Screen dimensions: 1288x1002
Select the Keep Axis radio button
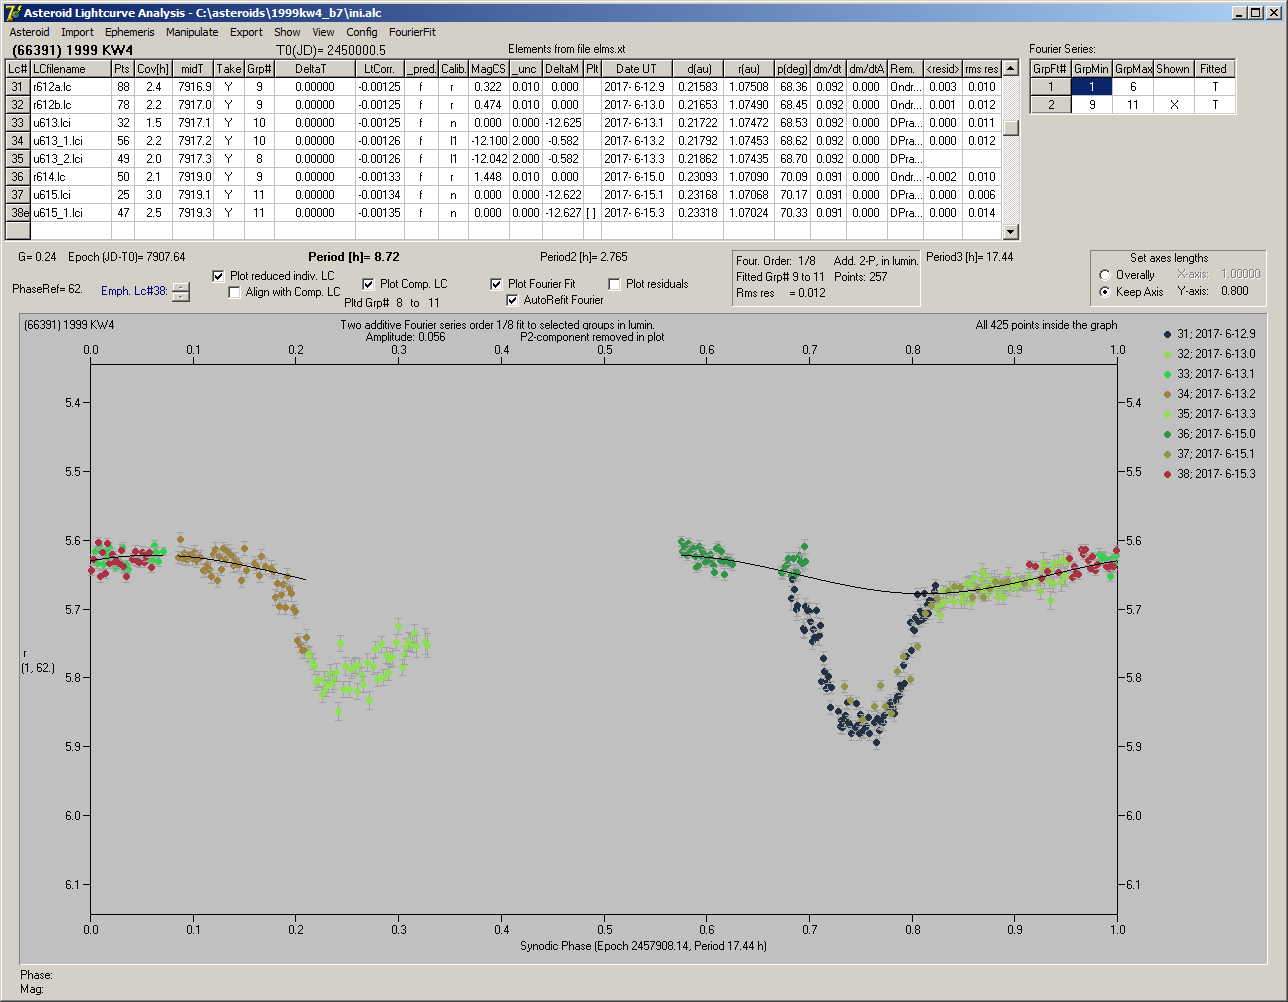(x=1105, y=292)
